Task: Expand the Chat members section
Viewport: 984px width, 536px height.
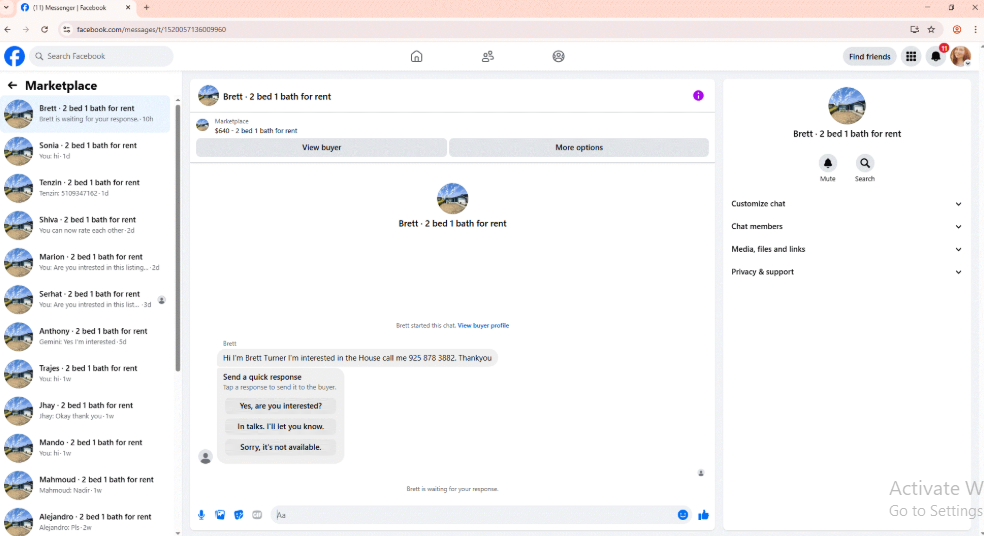Action: pyautogui.click(x=846, y=227)
